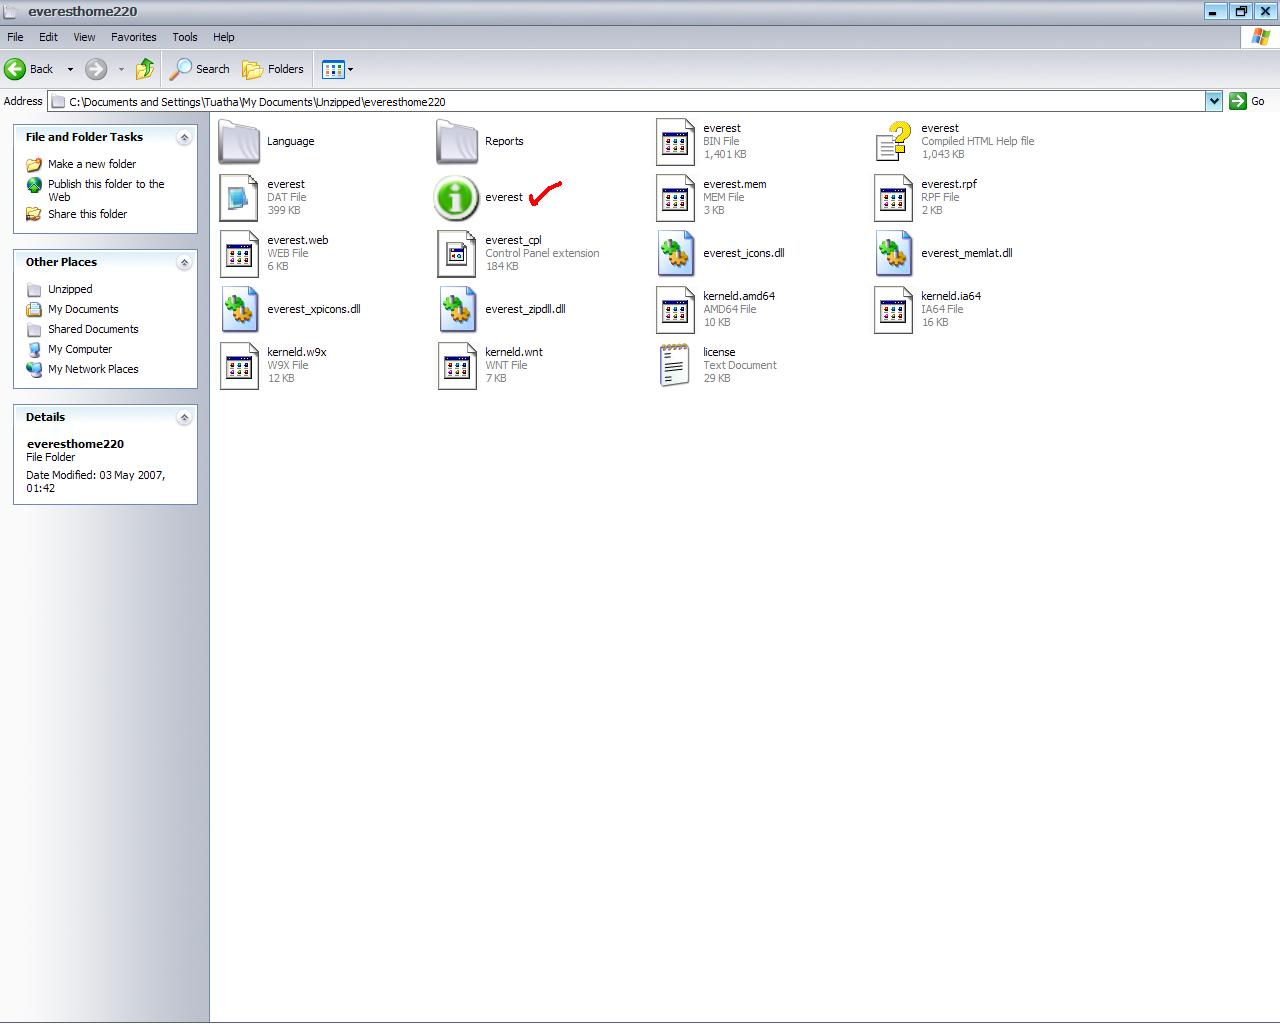Click the 'everest_cpl' file name text
The width and height of the screenshot is (1280, 1024).
513,240
